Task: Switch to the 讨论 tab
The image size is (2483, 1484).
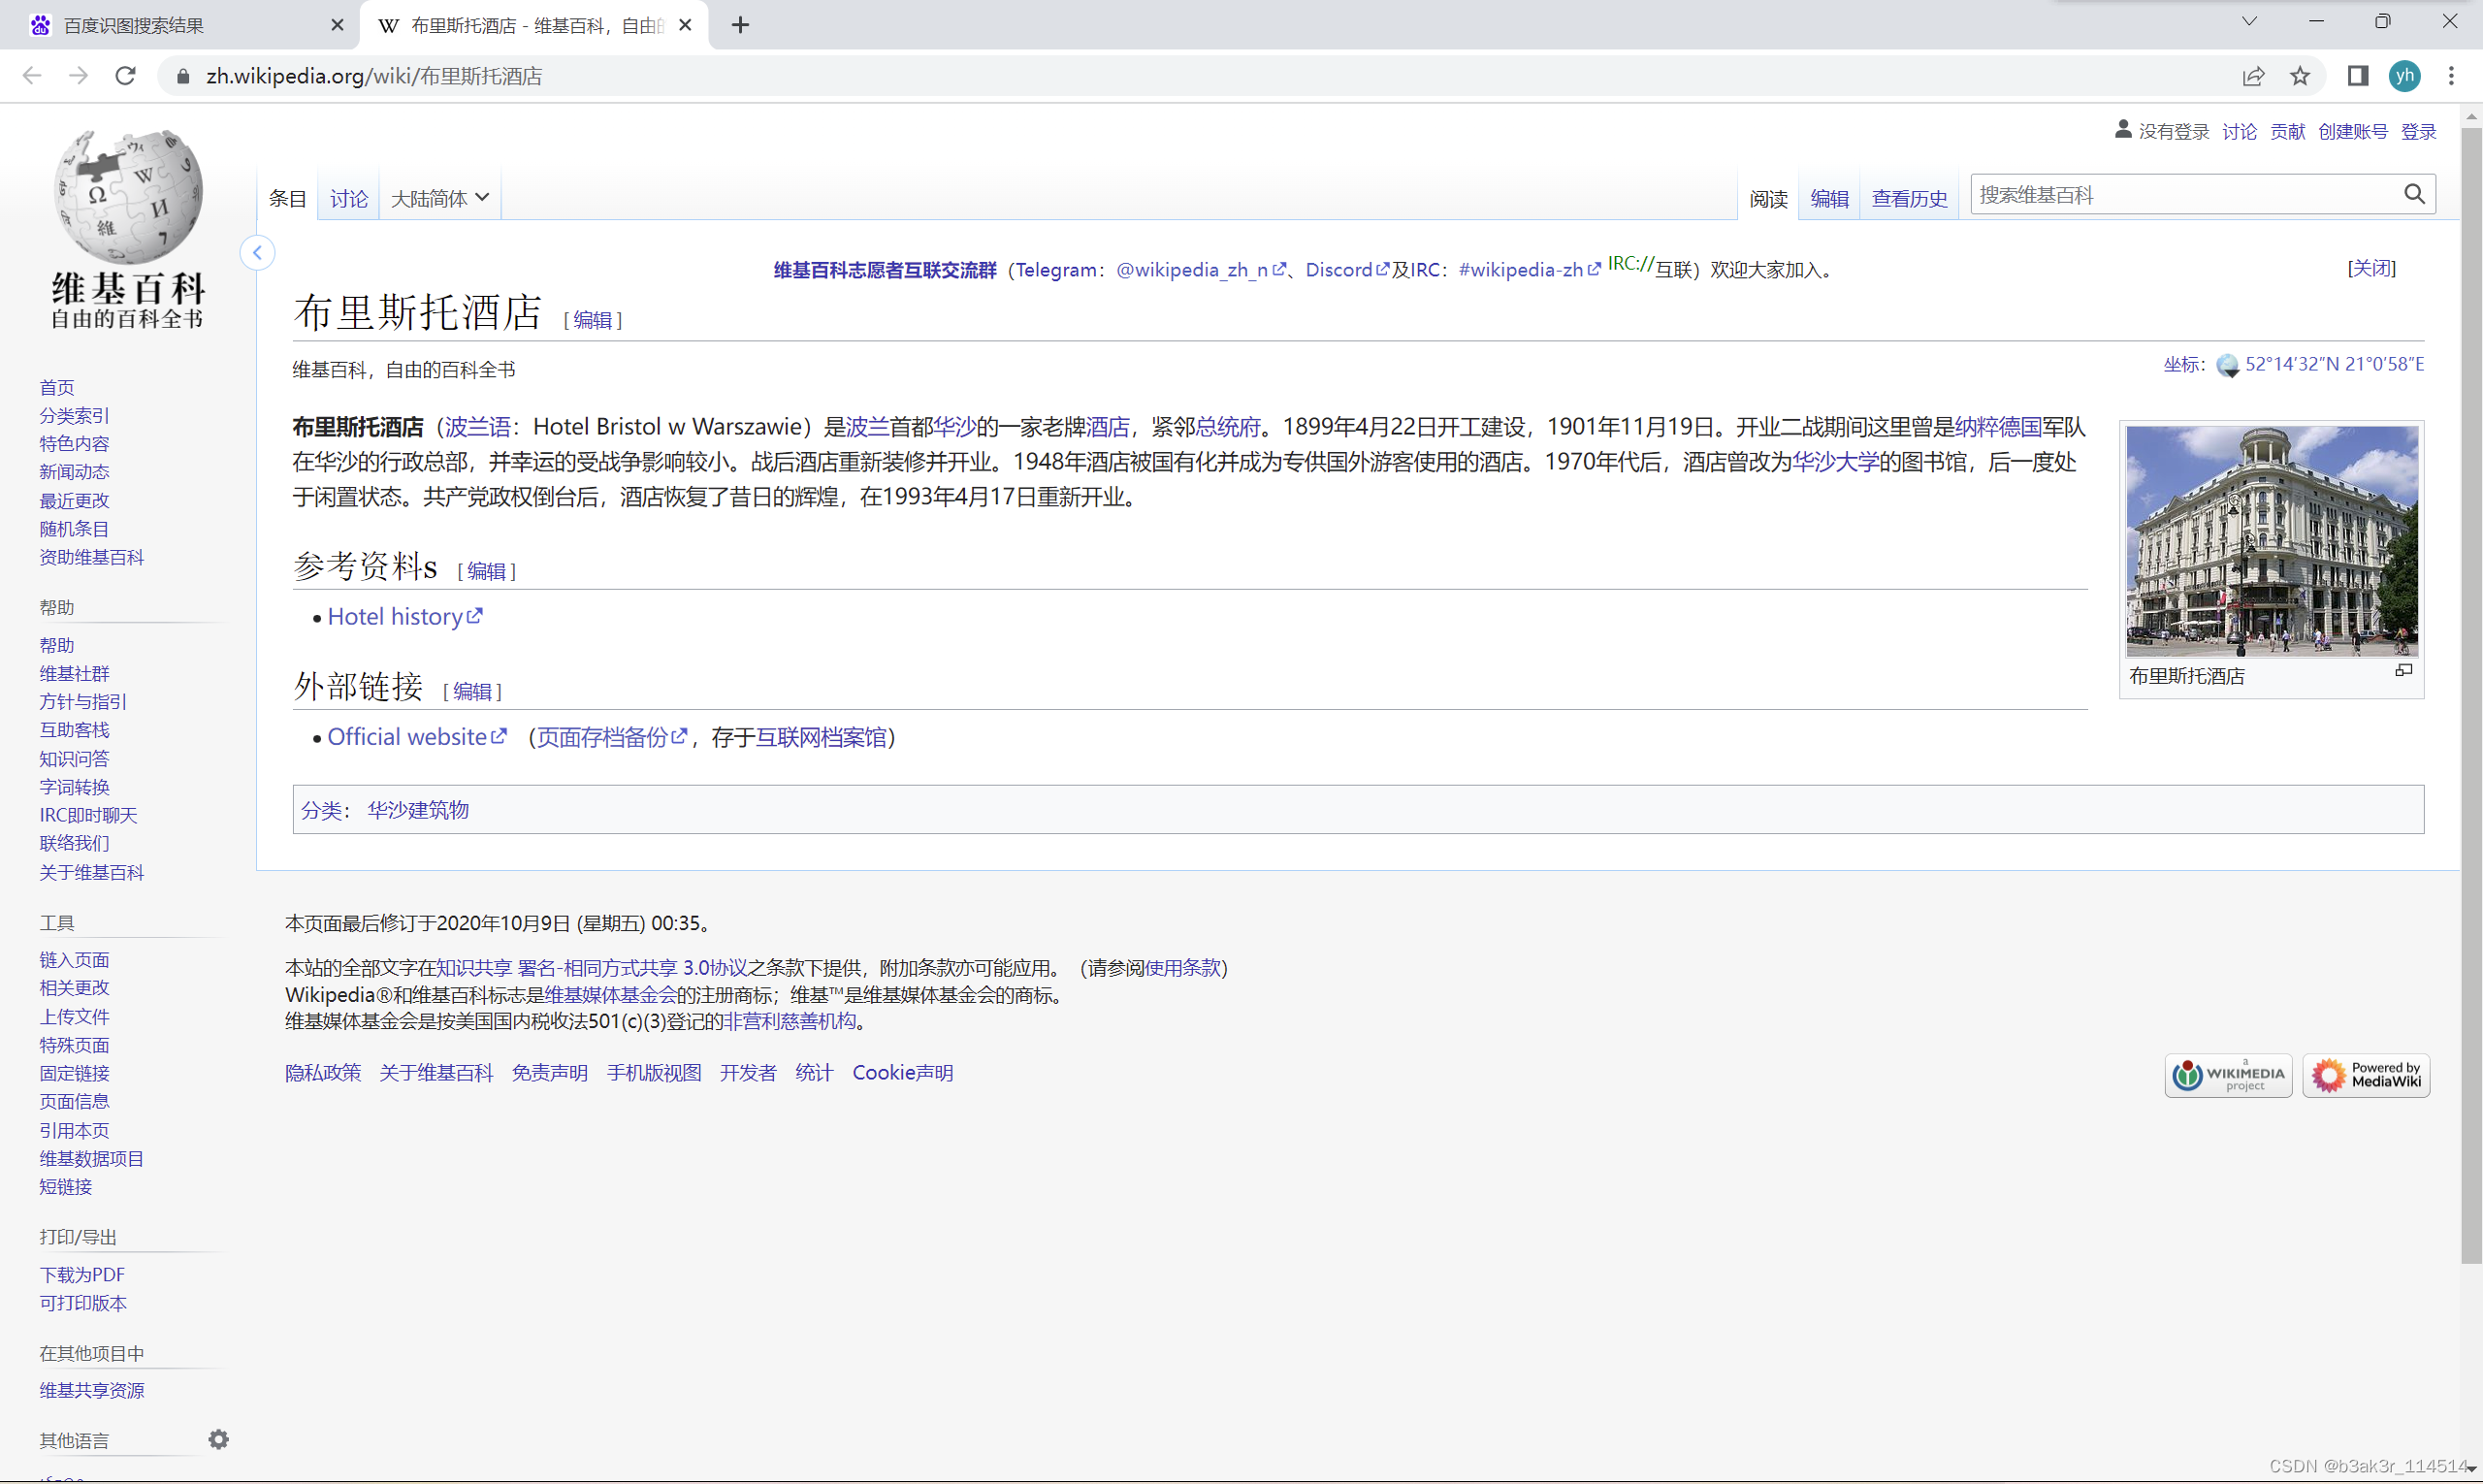Action: coord(348,198)
